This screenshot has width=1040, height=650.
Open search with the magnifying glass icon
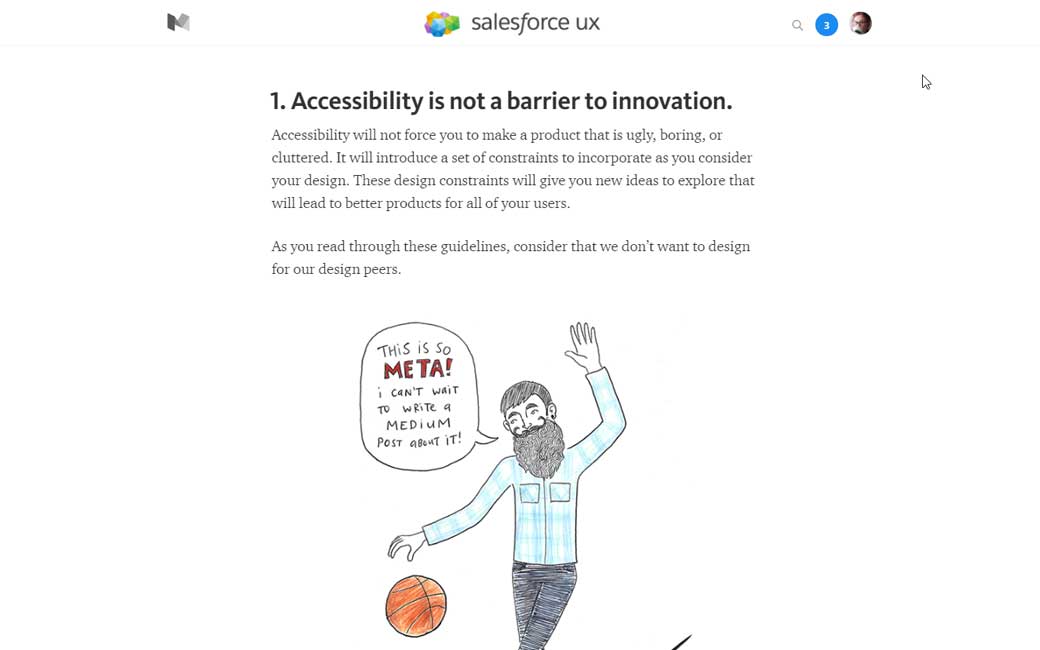[x=797, y=25]
